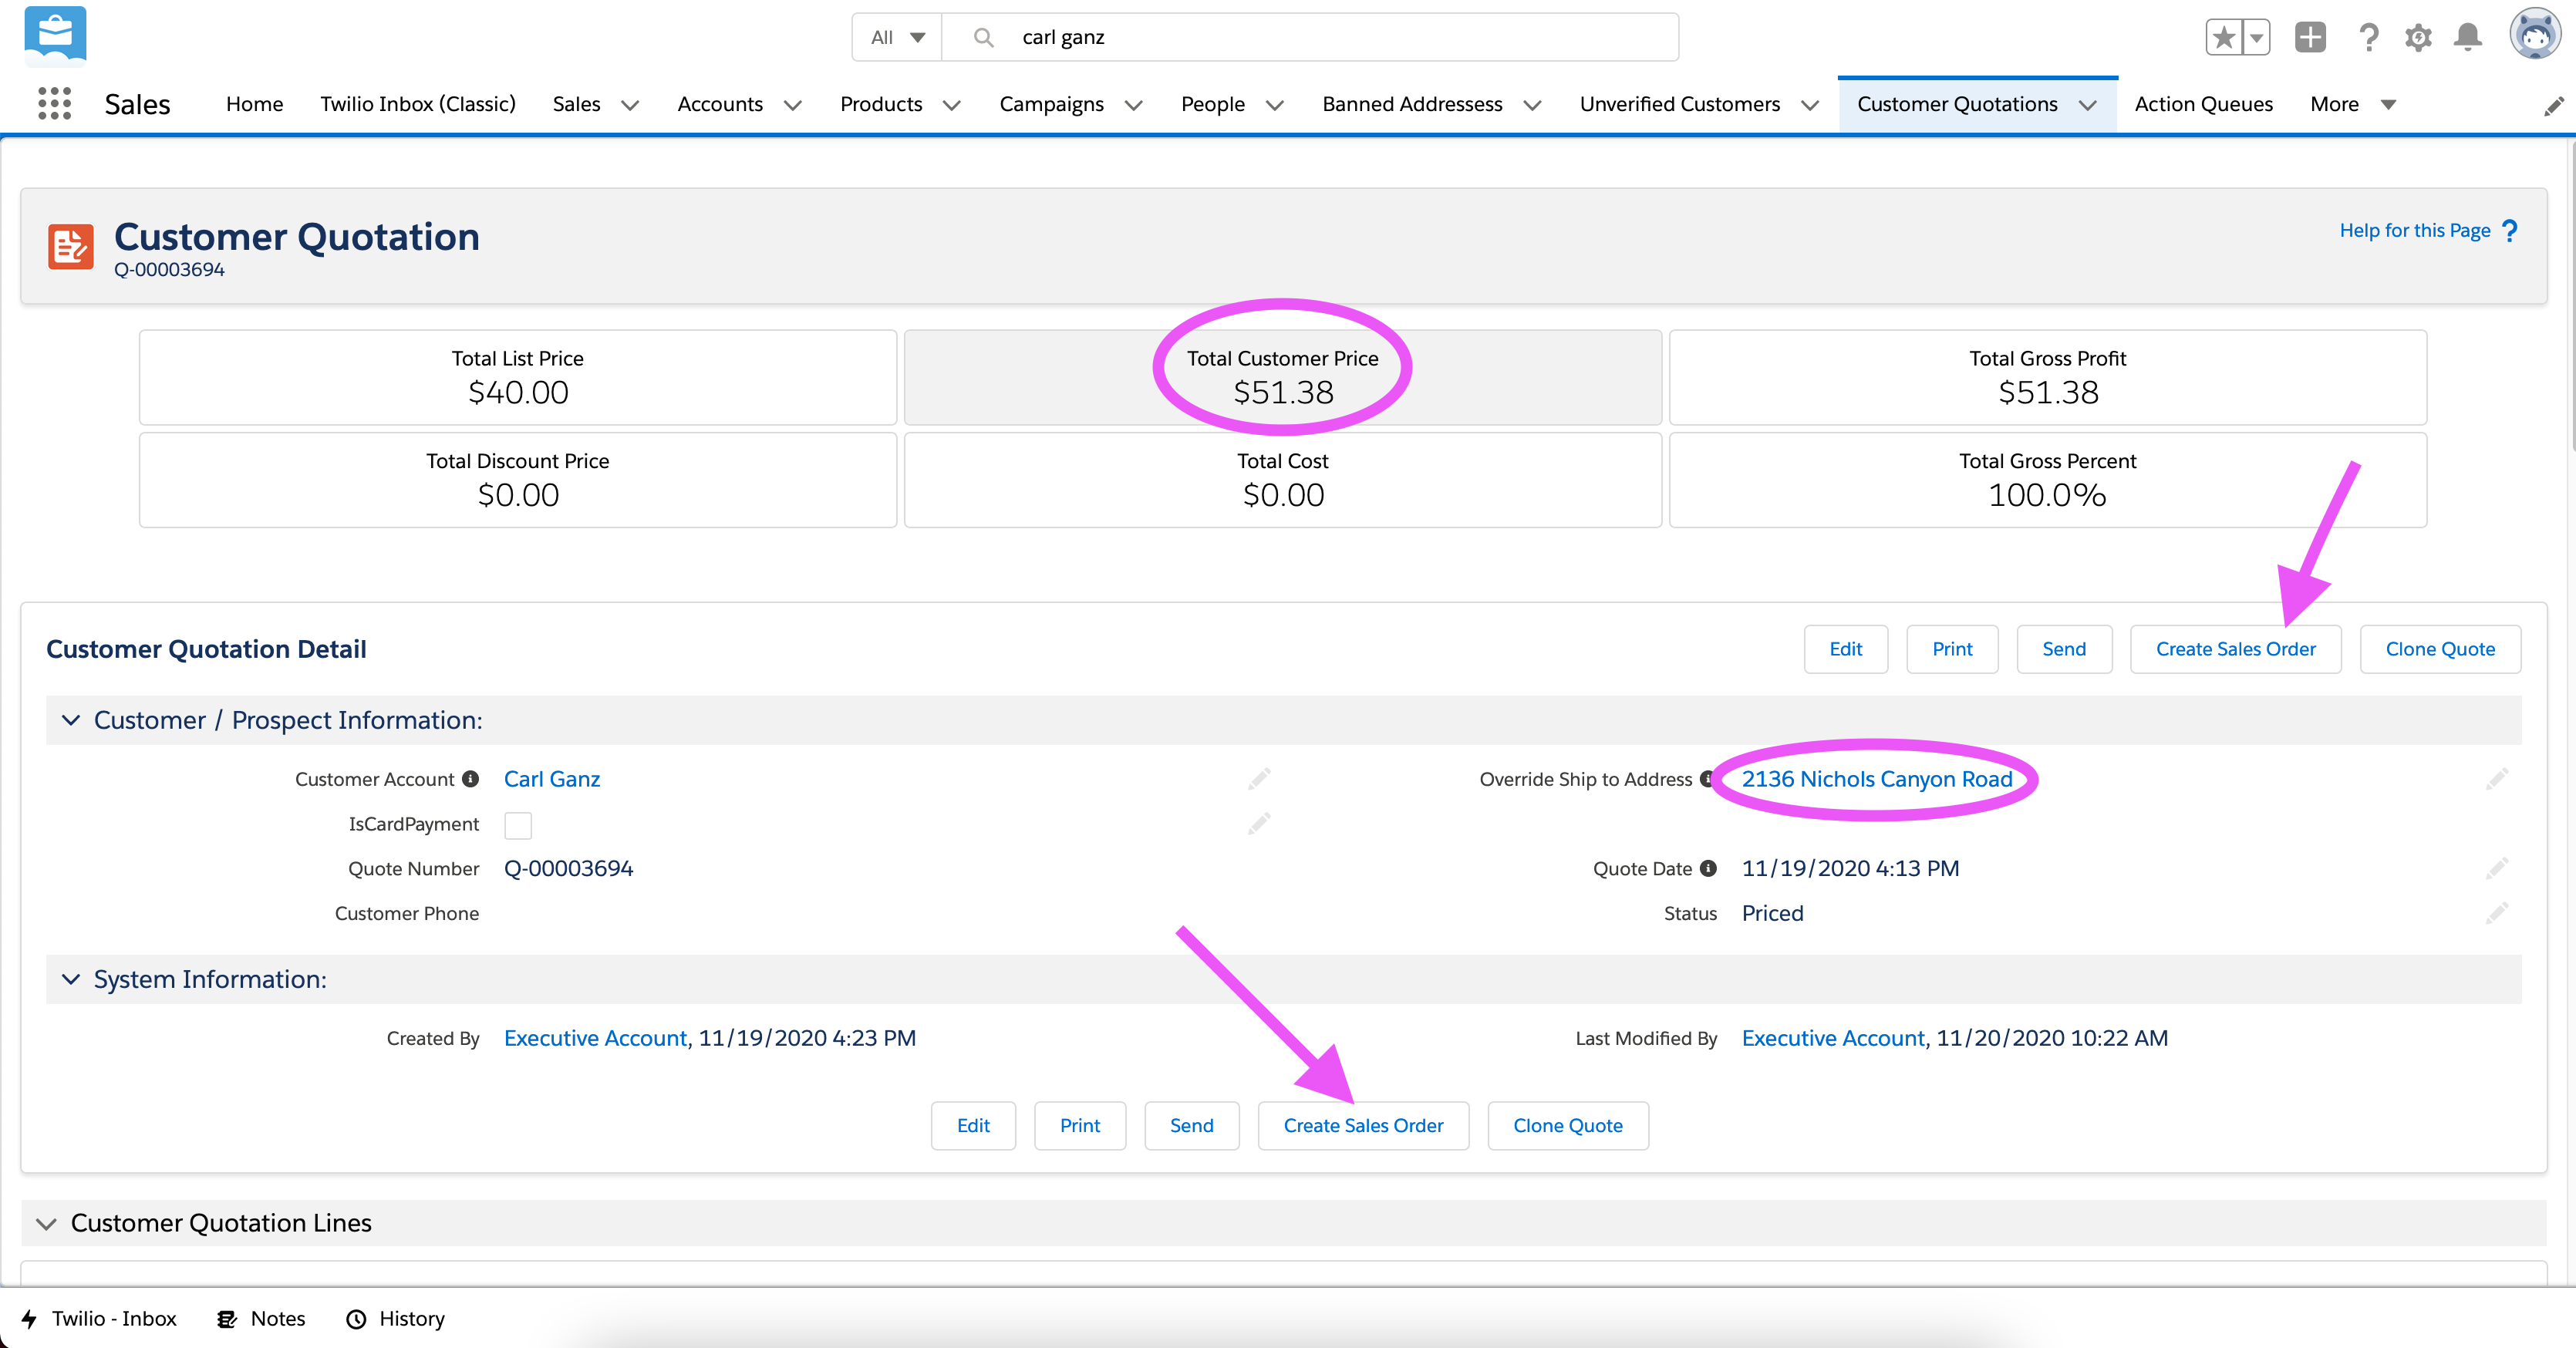
Task: Click the global search input field
Action: pyautogui.click(x=1310, y=37)
